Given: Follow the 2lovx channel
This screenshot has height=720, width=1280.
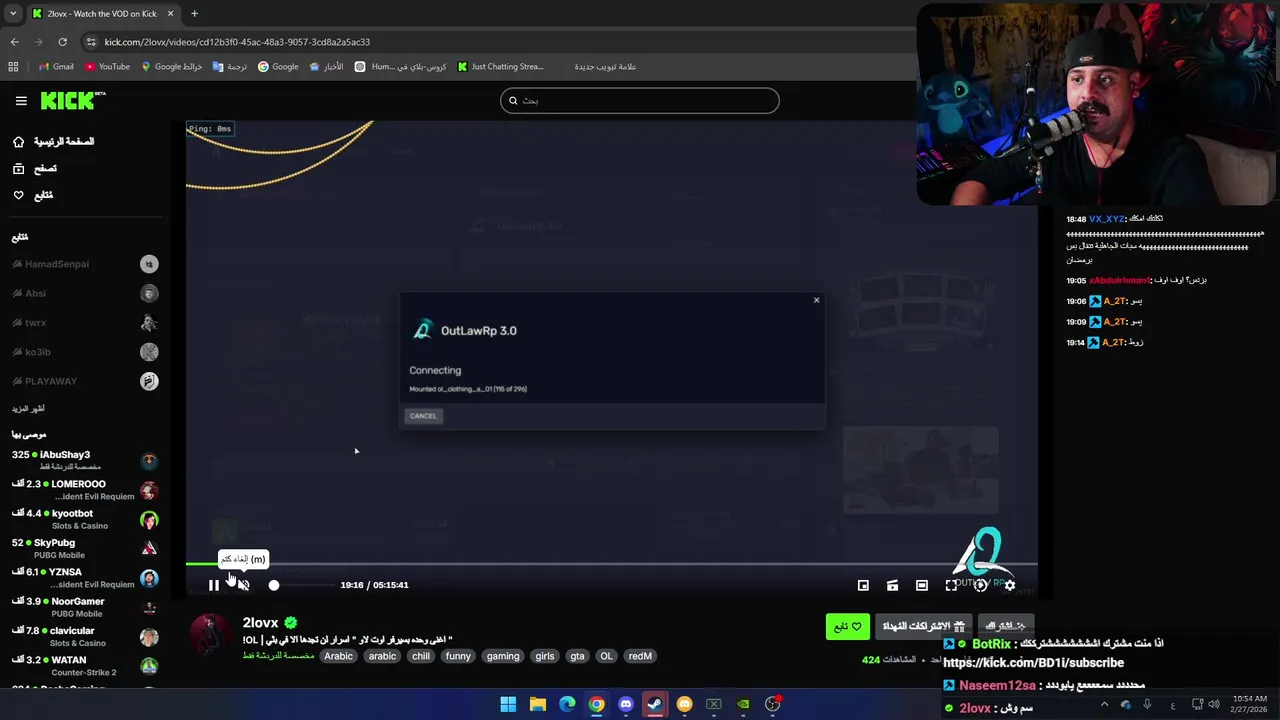Looking at the screenshot, I should pyautogui.click(x=848, y=627).
